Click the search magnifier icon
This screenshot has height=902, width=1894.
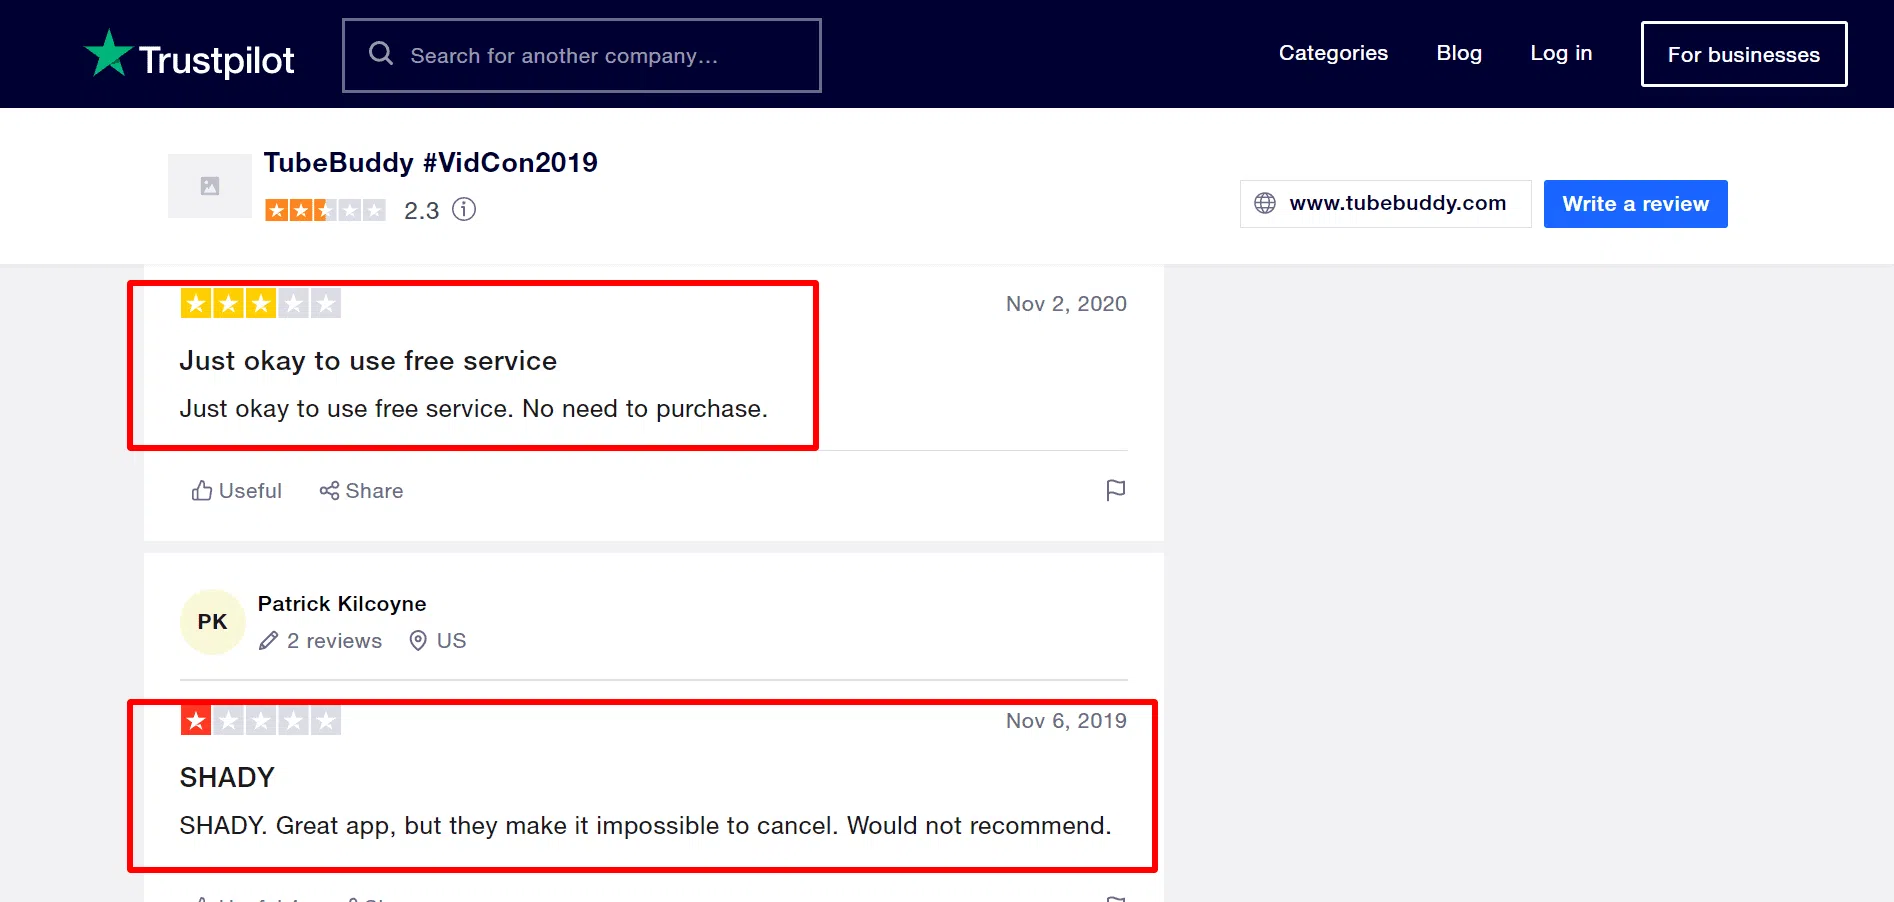point(381,54)
